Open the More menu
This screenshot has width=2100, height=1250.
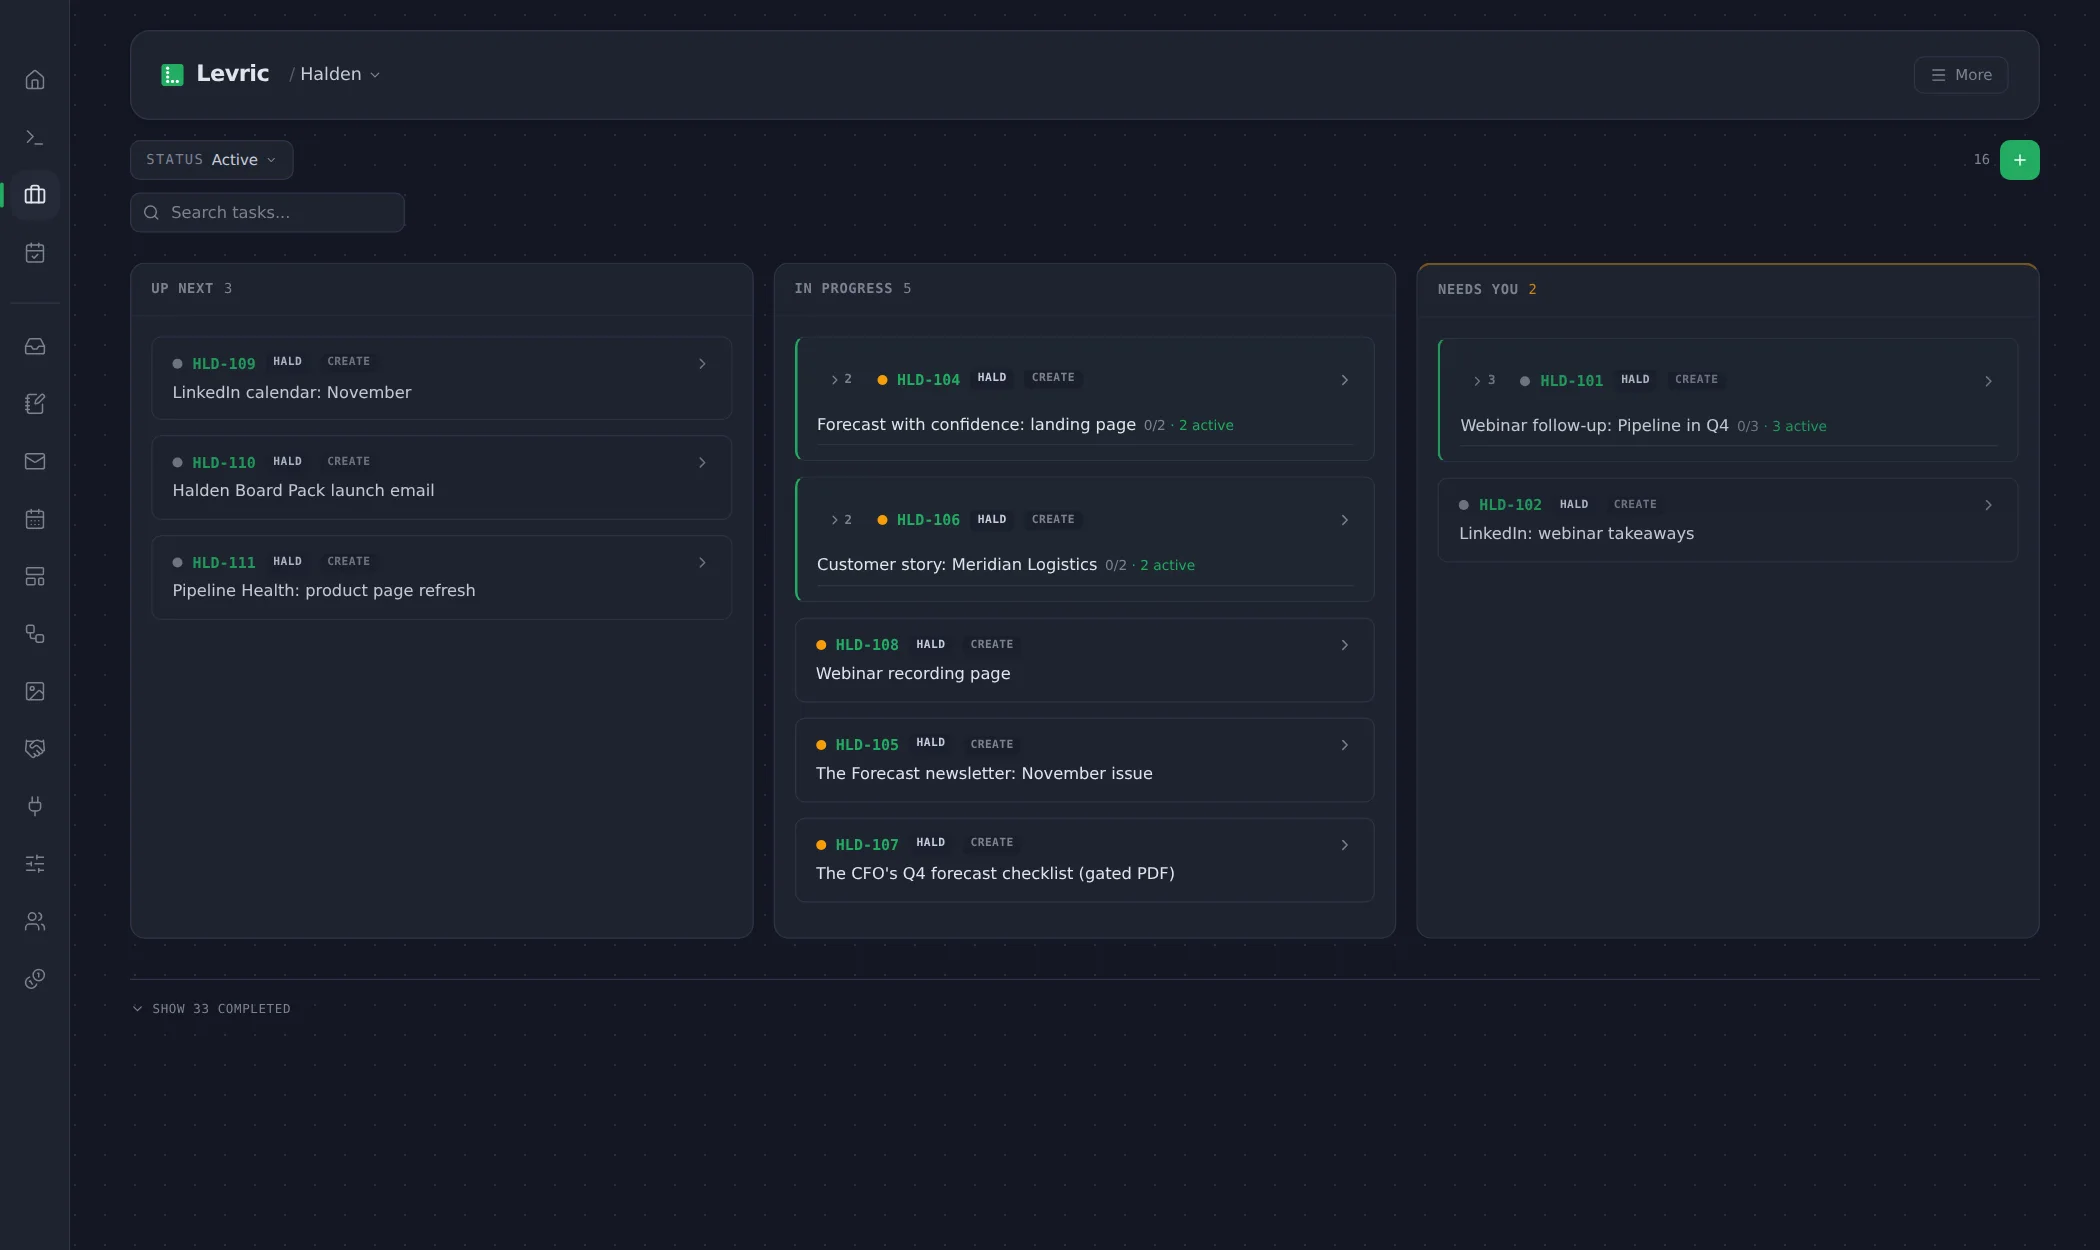click(x=1960, y=75)
